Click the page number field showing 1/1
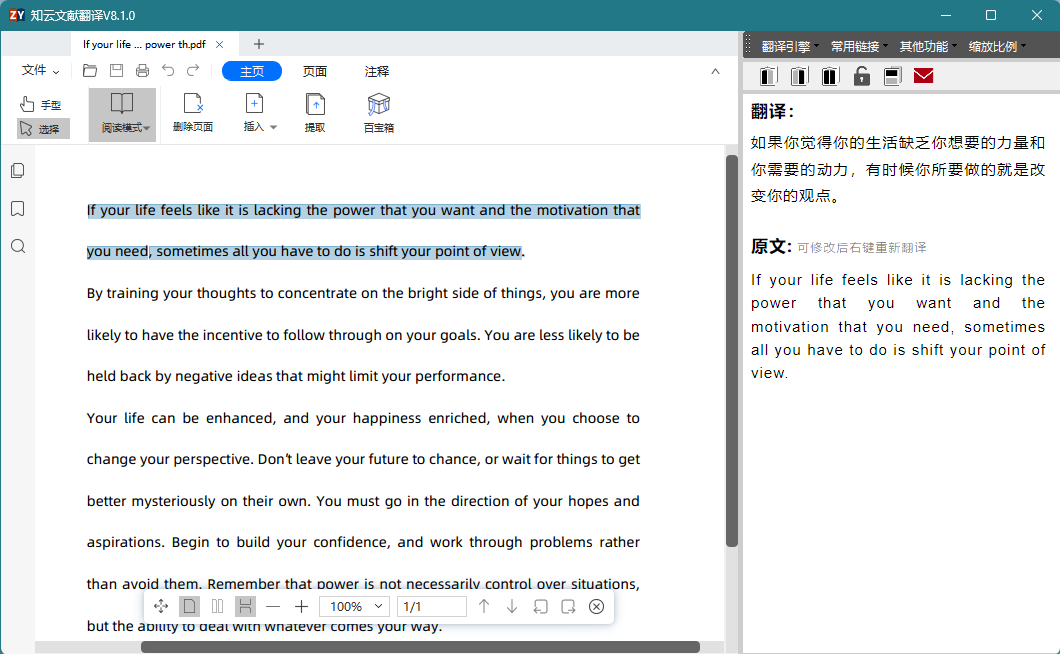The height and width of the screenshot is (654, 1060). click(431, 607)
